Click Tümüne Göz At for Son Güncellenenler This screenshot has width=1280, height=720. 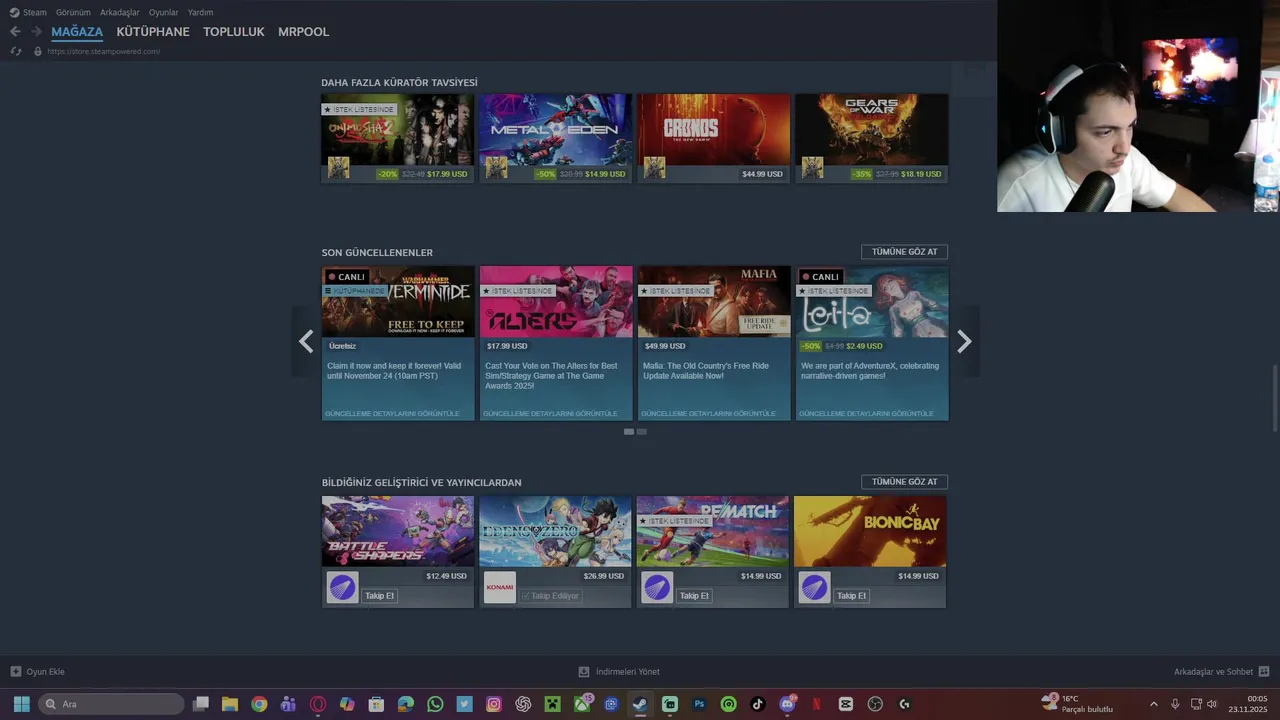[x=904, y=252]
